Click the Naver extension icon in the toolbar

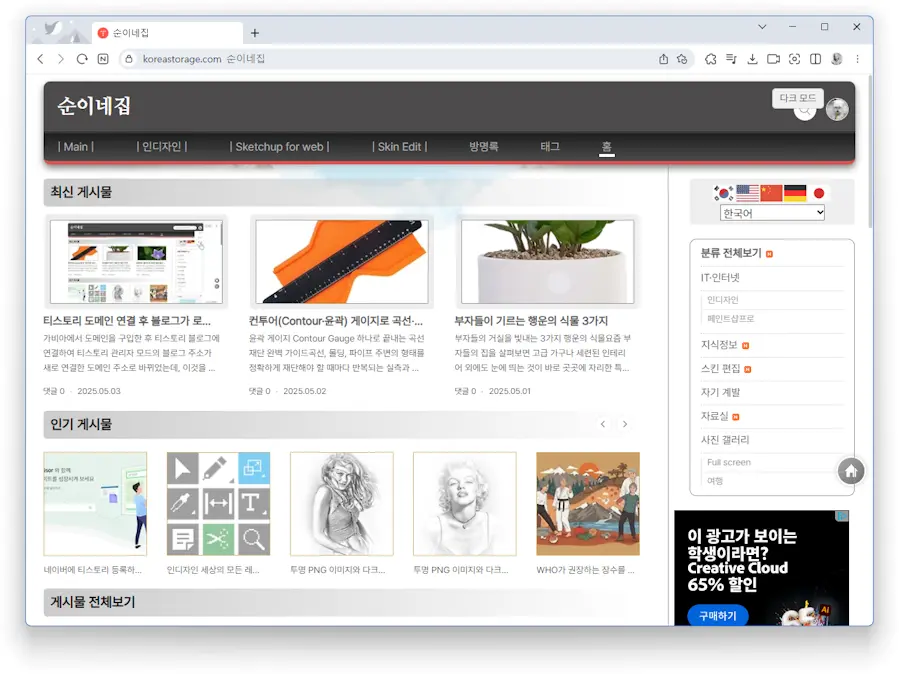[104, 59]
